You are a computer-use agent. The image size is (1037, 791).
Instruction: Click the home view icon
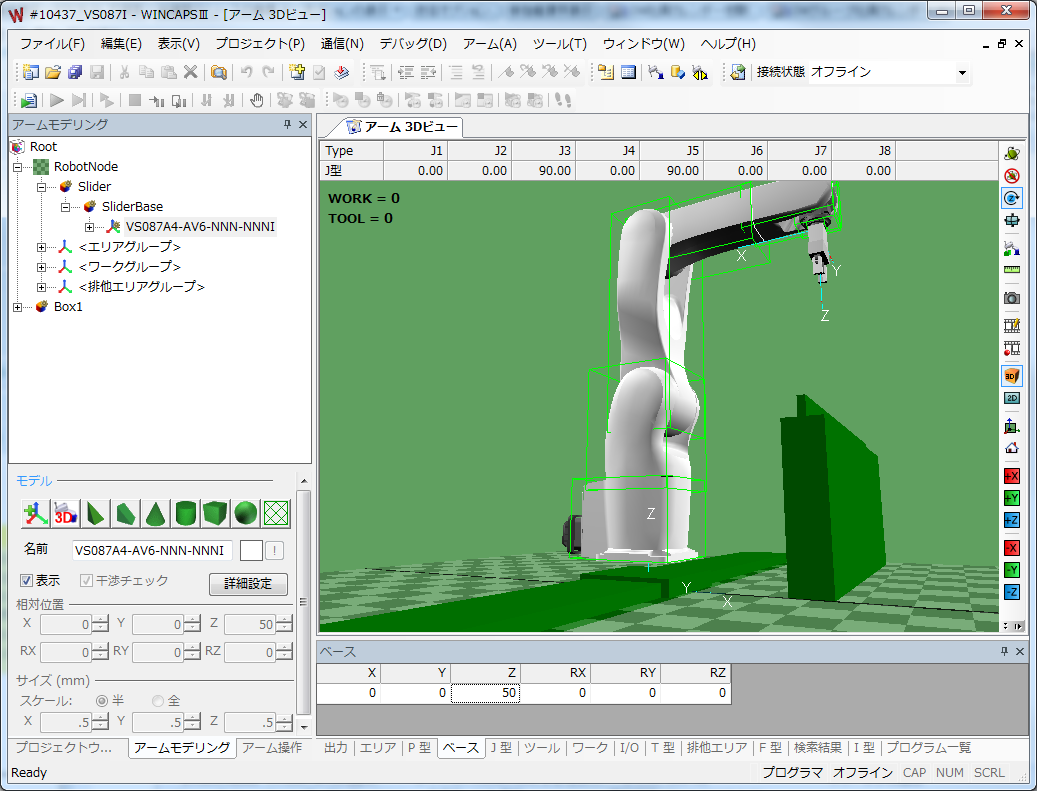pyautogui.click(x=1011, y=448)
